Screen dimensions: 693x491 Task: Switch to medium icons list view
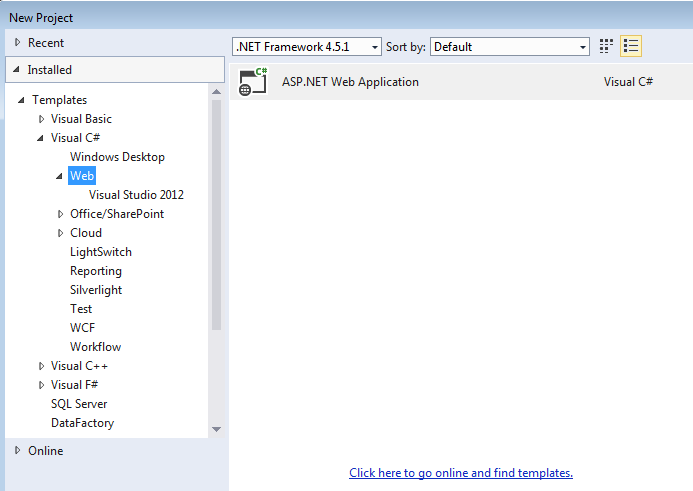(631, 46)
